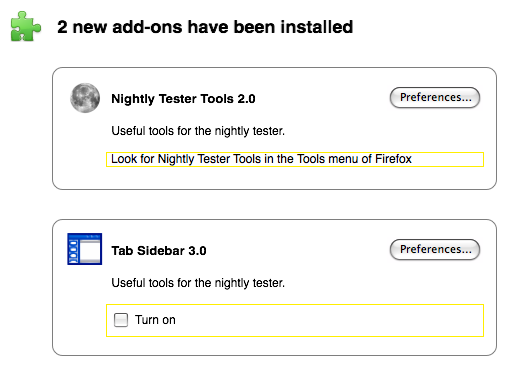Click version number 3.0 in the title
The width and height of the screenshot is (507, 366).
tap(197, 251)
